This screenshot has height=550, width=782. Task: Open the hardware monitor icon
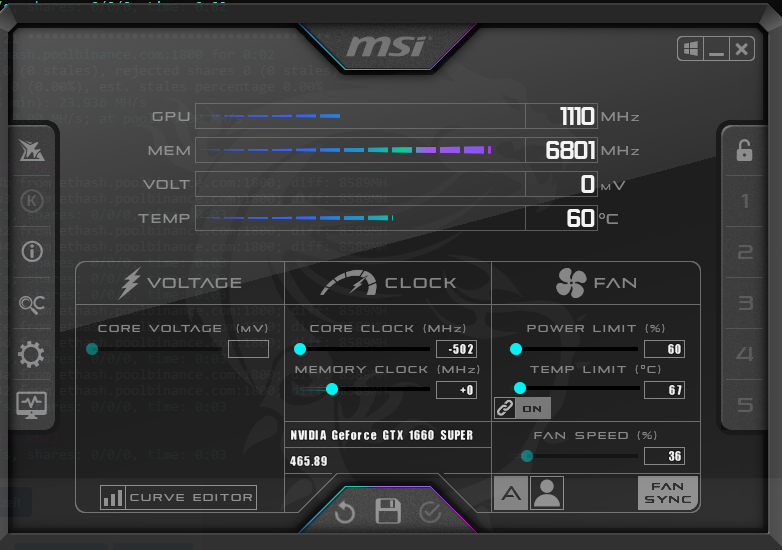tap(31, 405)
